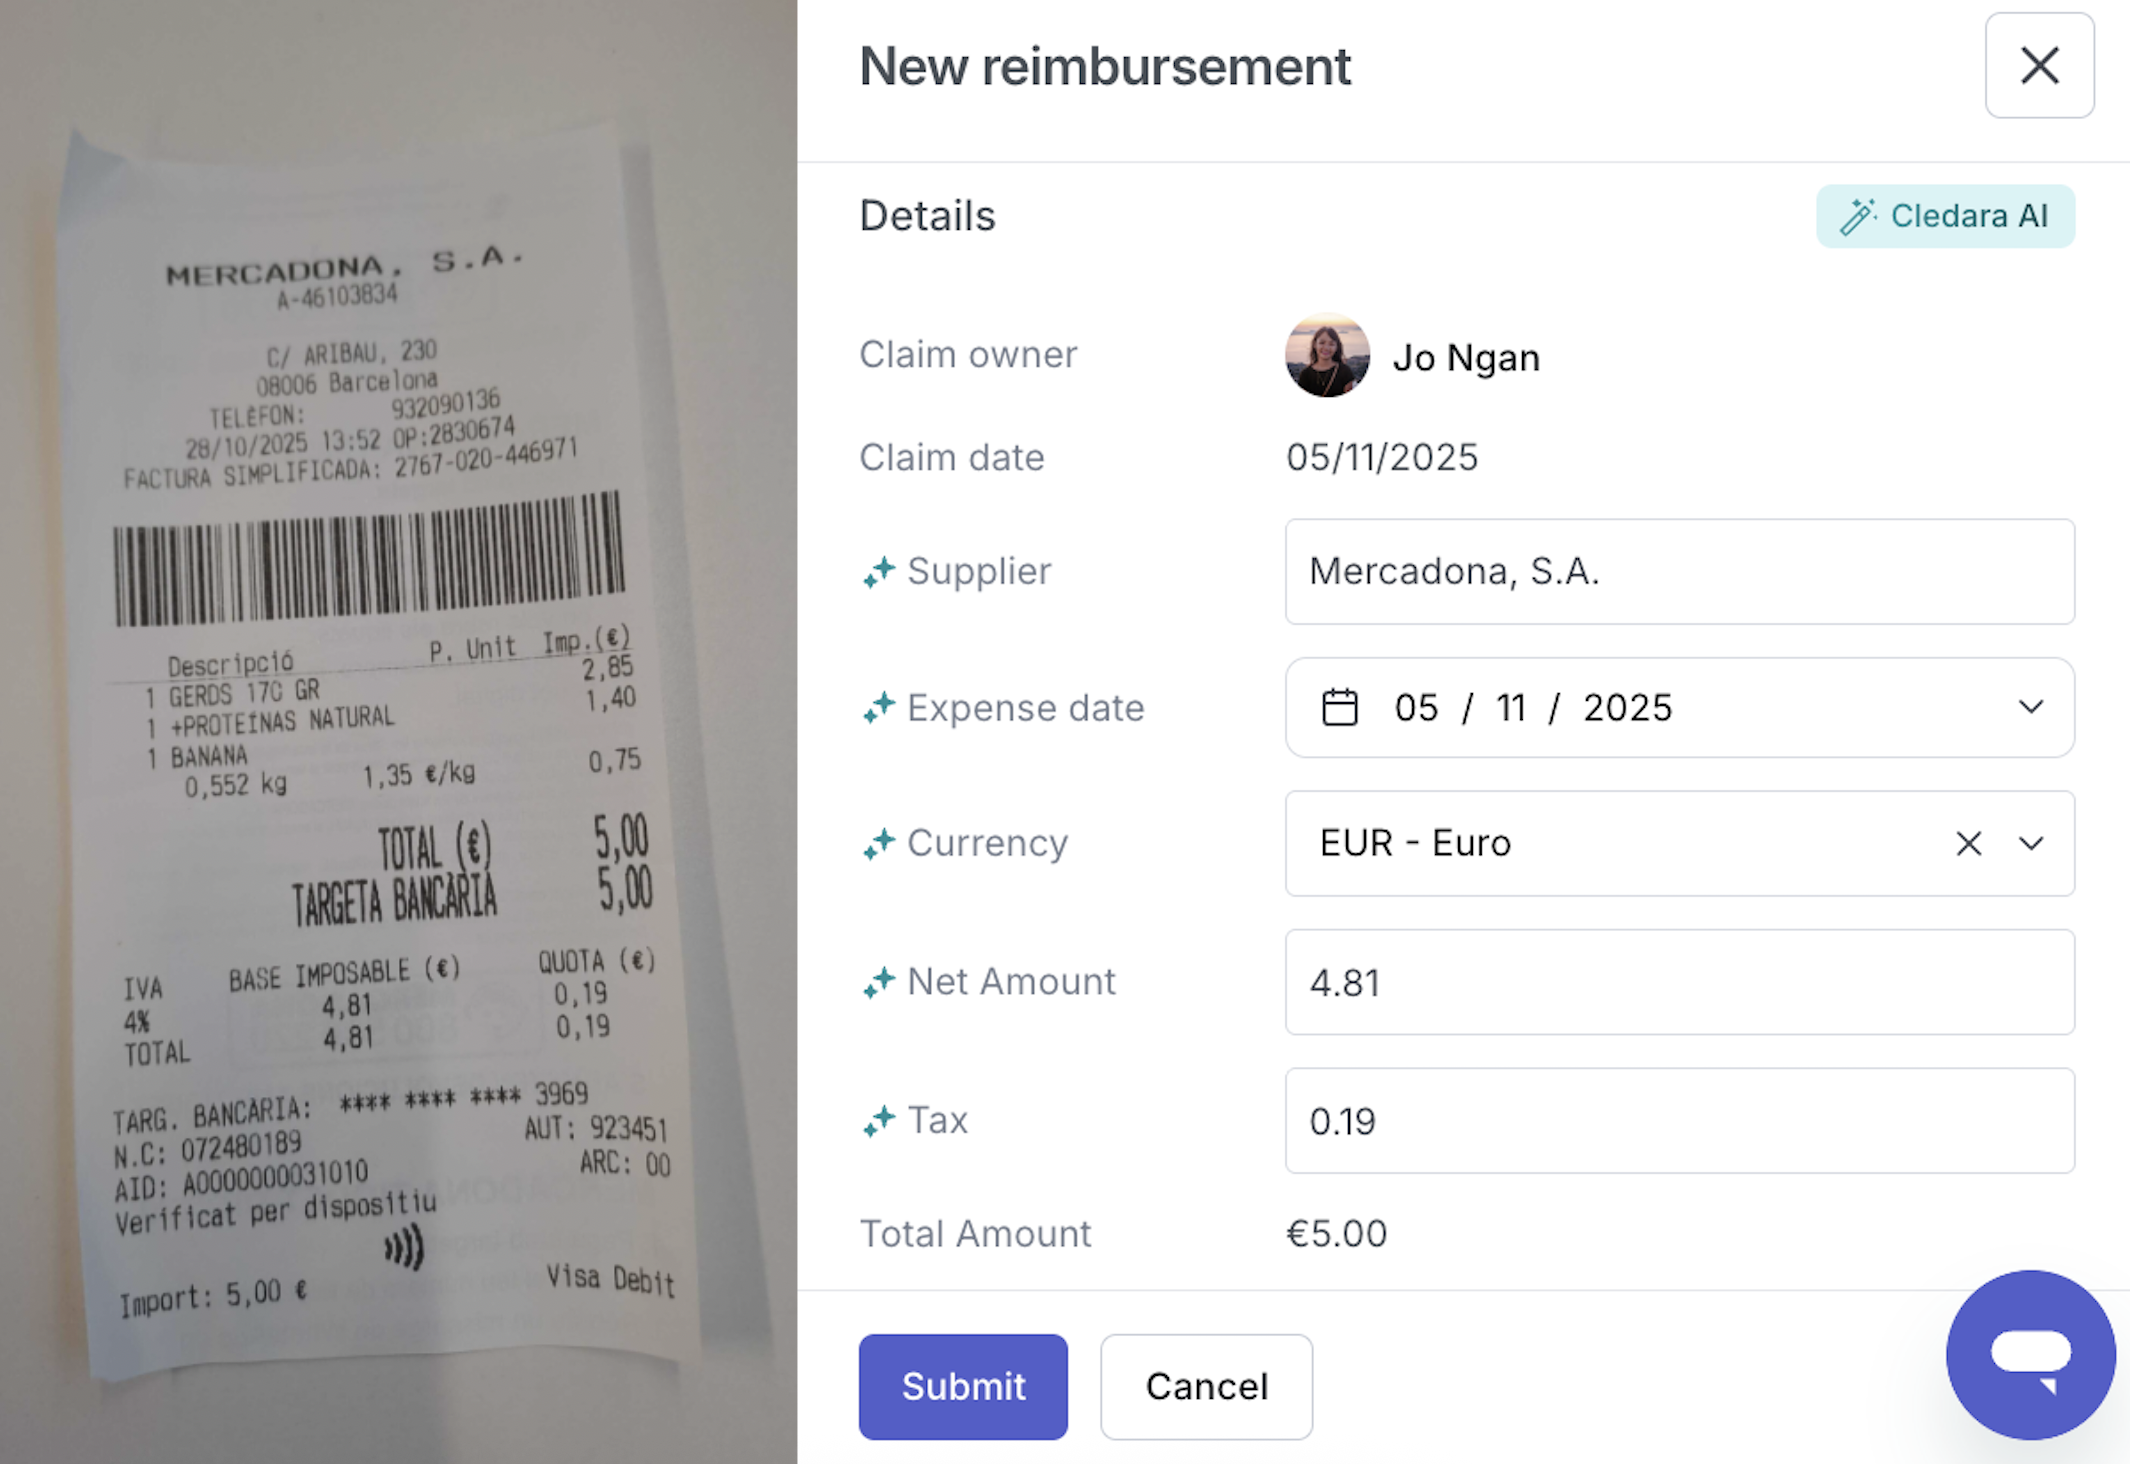The image size is (2130, 1464).
Task: Click the calendar icon in Expense date
Action: [x=1339, y=708]
